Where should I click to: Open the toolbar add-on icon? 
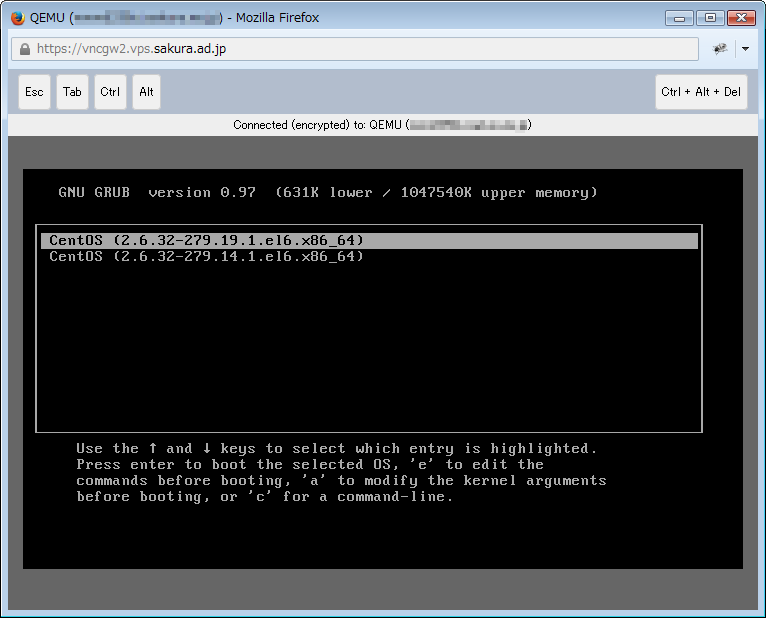[720, 48]
